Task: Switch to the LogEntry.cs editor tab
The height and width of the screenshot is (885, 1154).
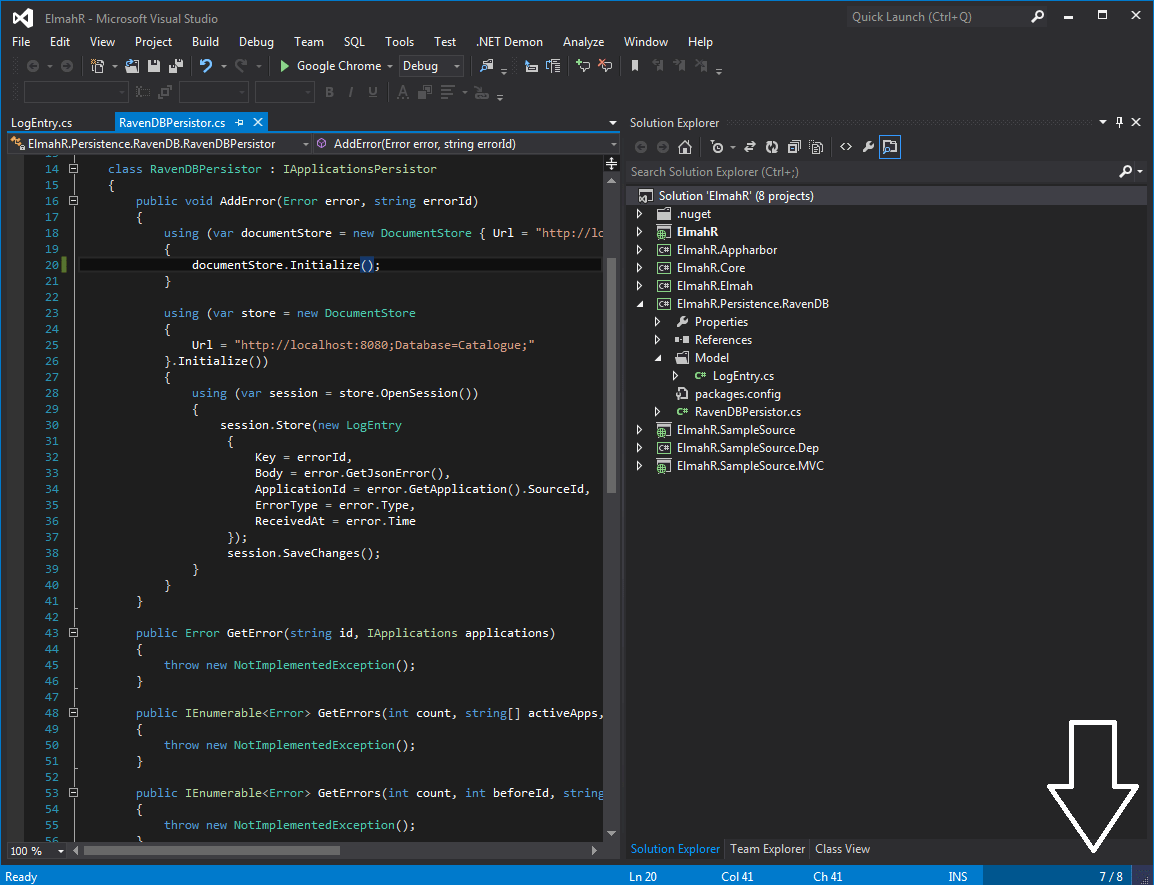Action: coord(42,122)
